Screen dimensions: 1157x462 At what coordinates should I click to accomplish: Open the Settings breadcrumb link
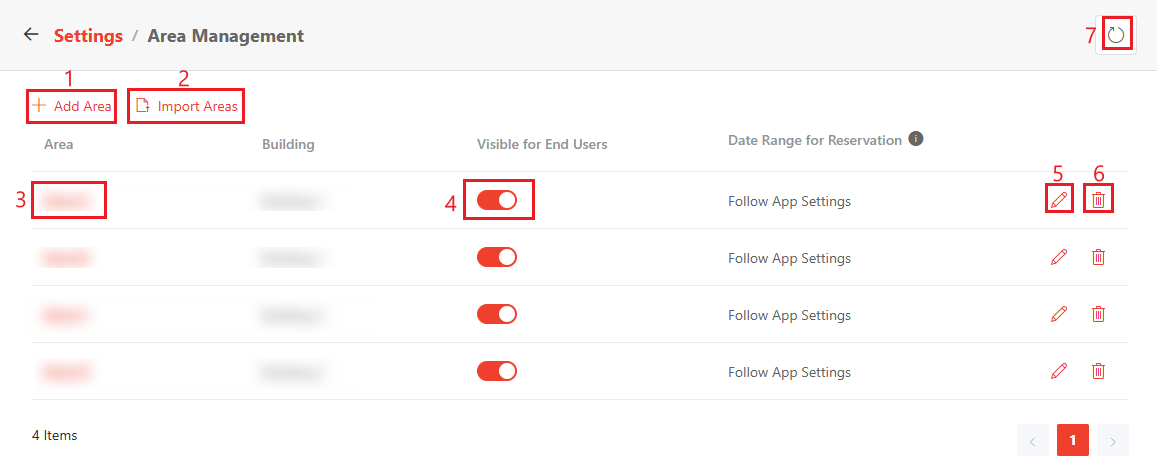coord(88,36)
